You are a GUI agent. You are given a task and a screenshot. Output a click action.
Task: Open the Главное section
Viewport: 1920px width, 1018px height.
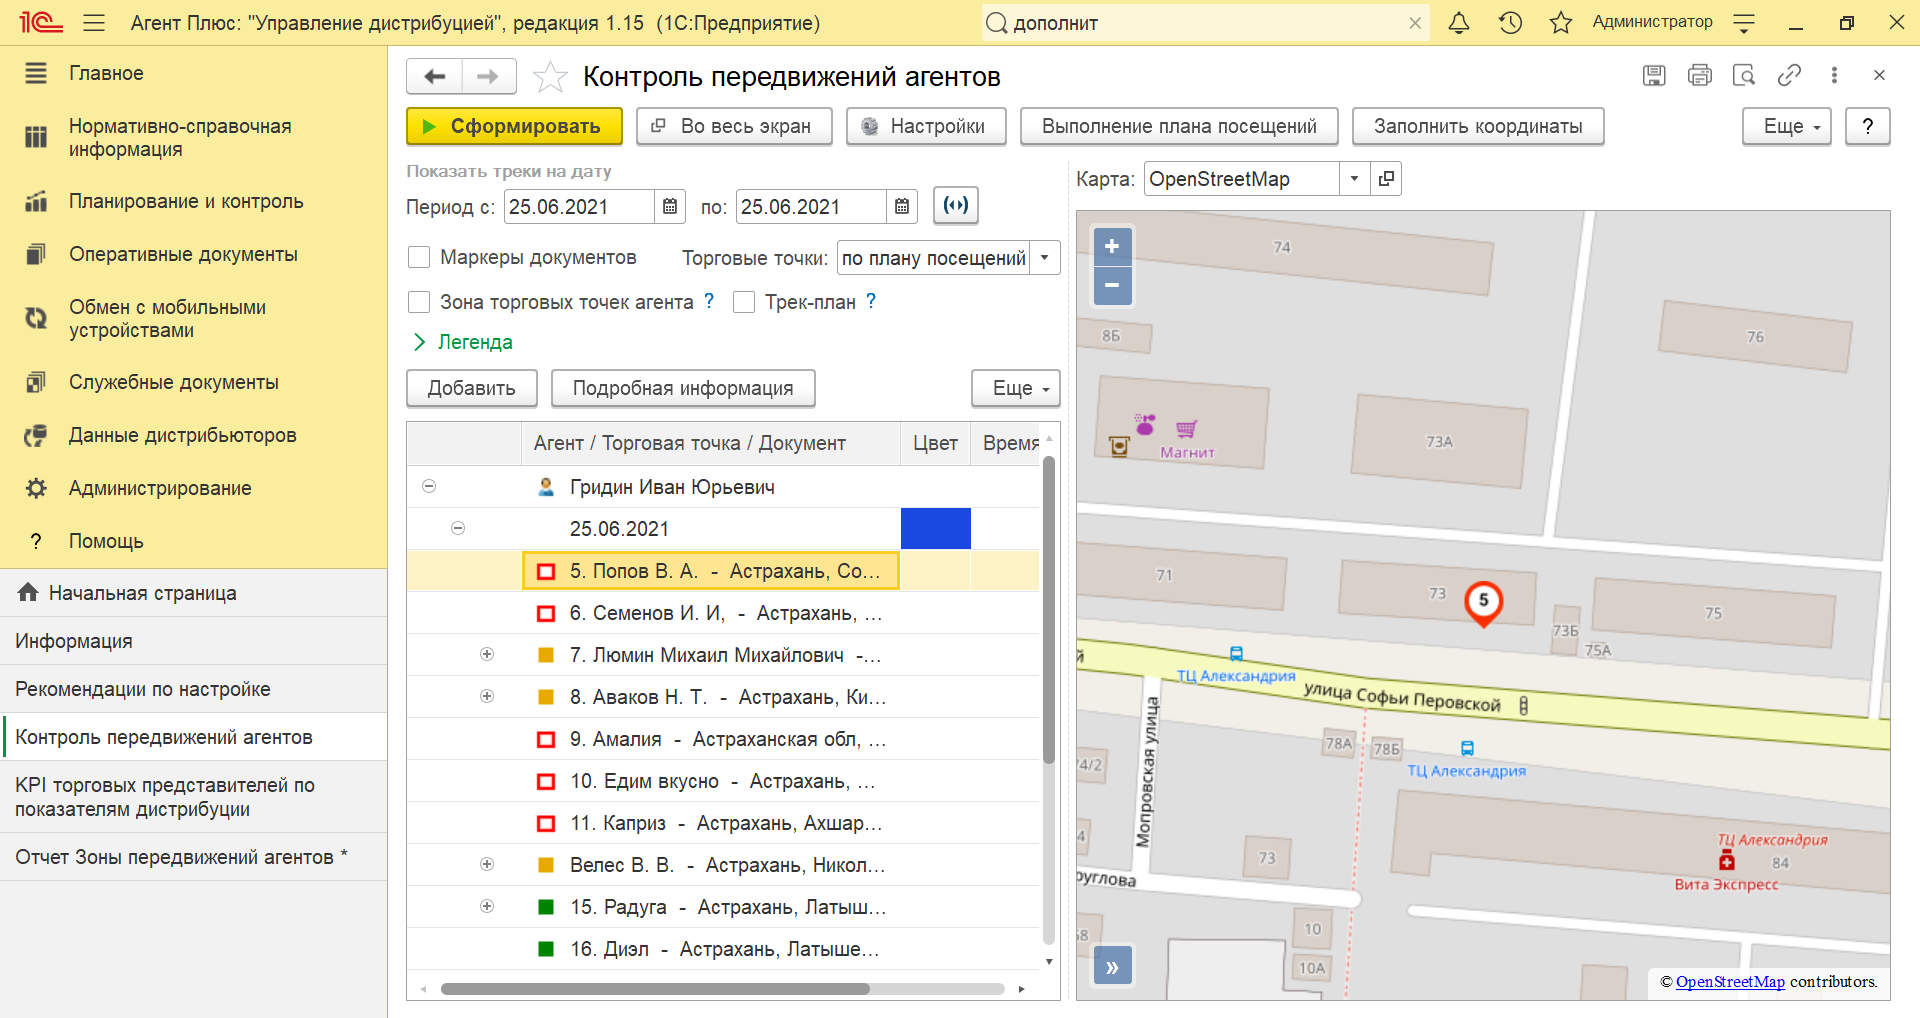[193, 73]
